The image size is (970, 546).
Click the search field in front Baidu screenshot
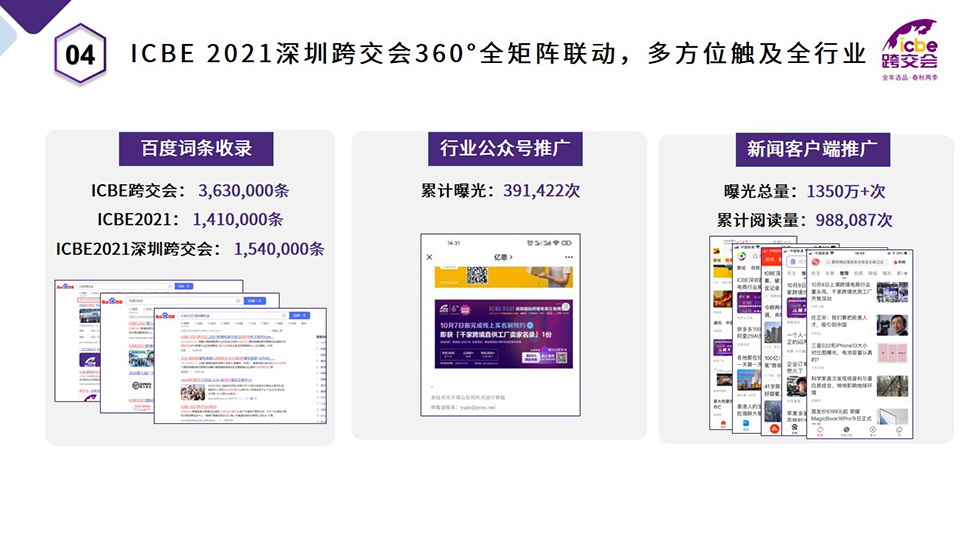(x=232, y=315)
